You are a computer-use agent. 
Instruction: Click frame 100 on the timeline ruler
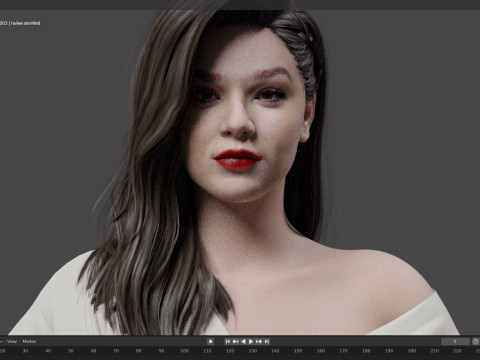click(184, 351)
